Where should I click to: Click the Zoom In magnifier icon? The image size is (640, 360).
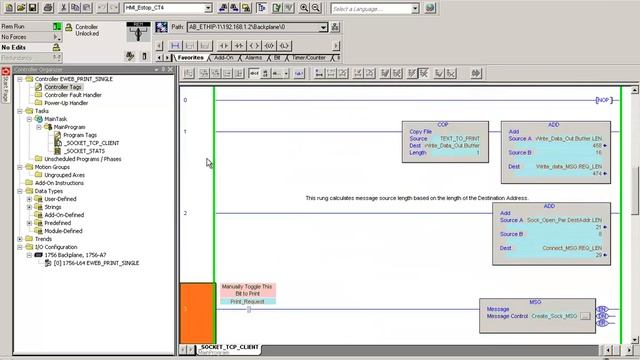click(304, 8)
